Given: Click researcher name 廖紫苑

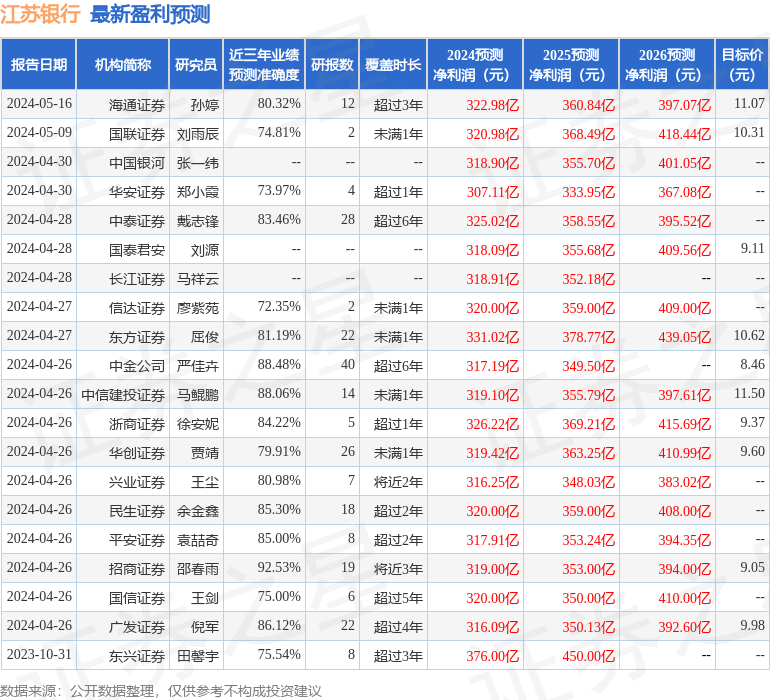Looking at the screenshot, I should pyautogui.click(x=198, y=308).
